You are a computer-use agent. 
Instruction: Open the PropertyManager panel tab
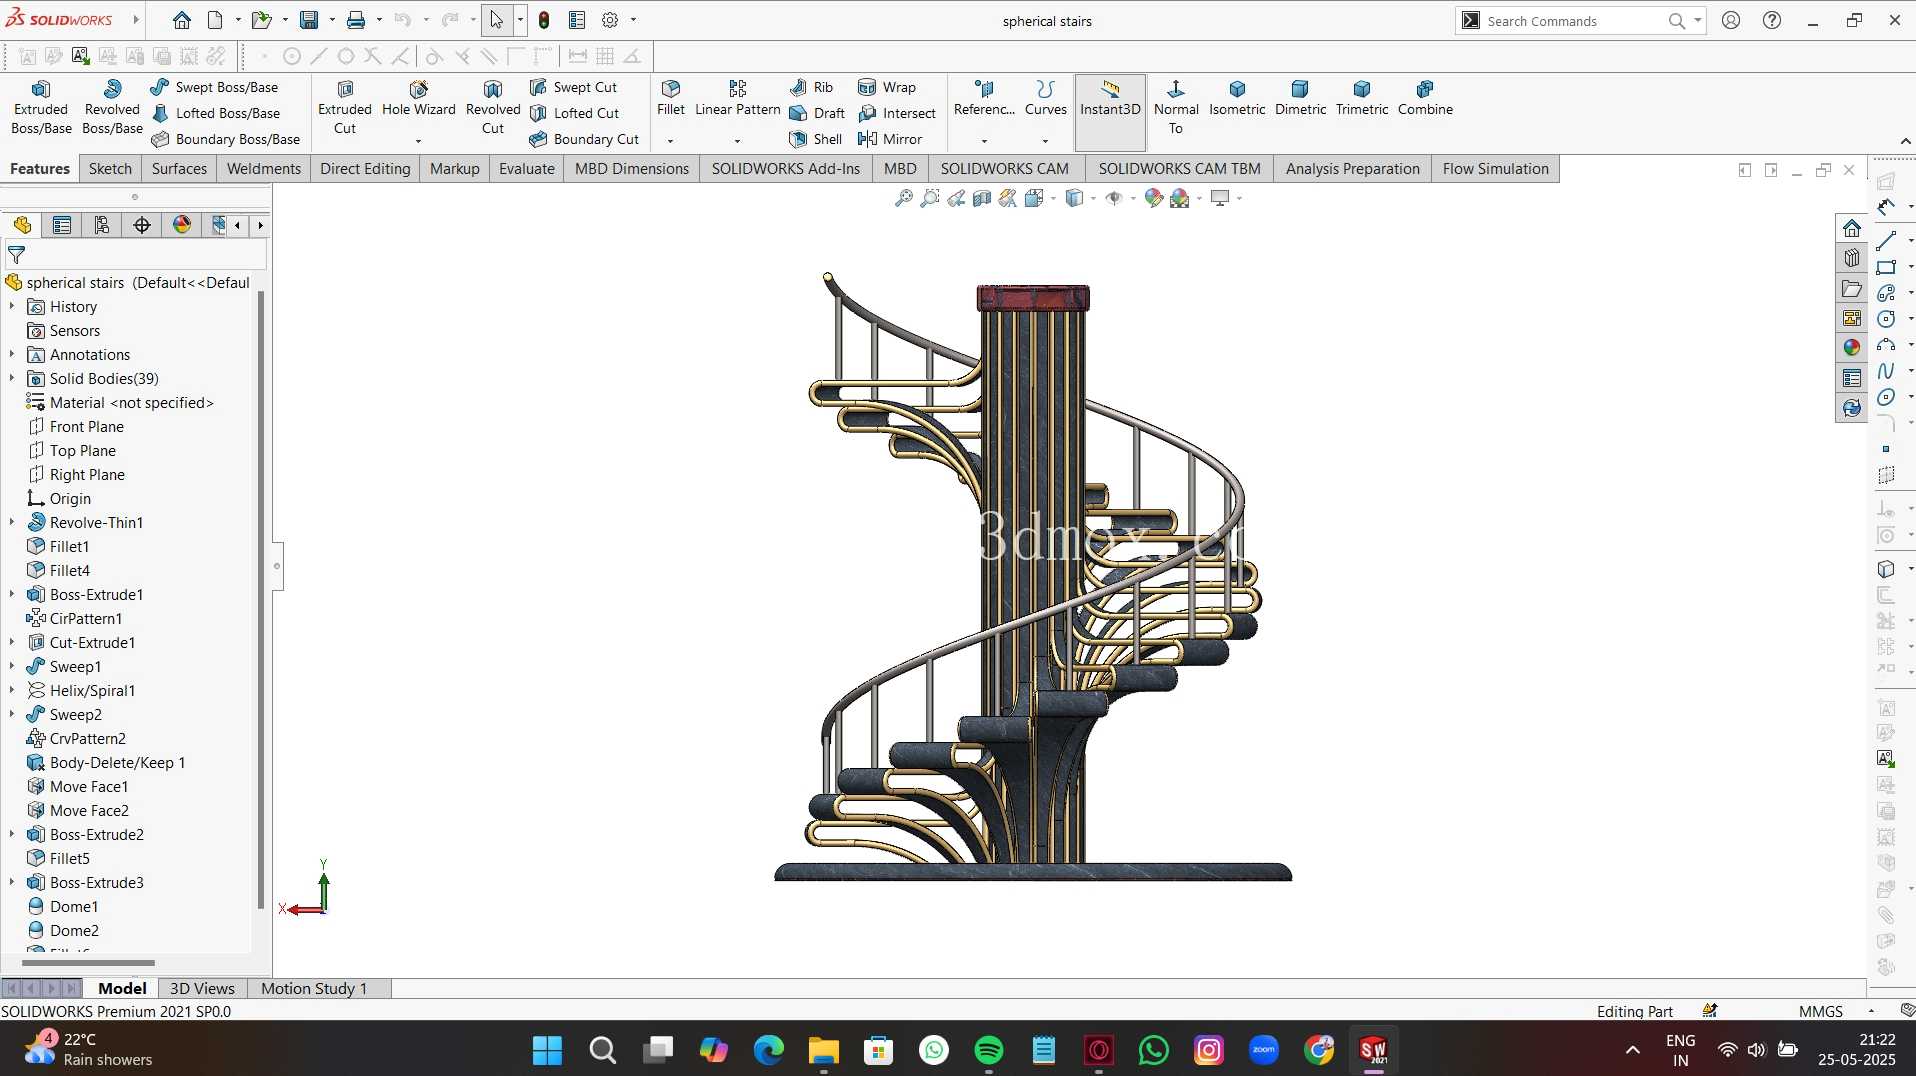click(x=62, y=225)
